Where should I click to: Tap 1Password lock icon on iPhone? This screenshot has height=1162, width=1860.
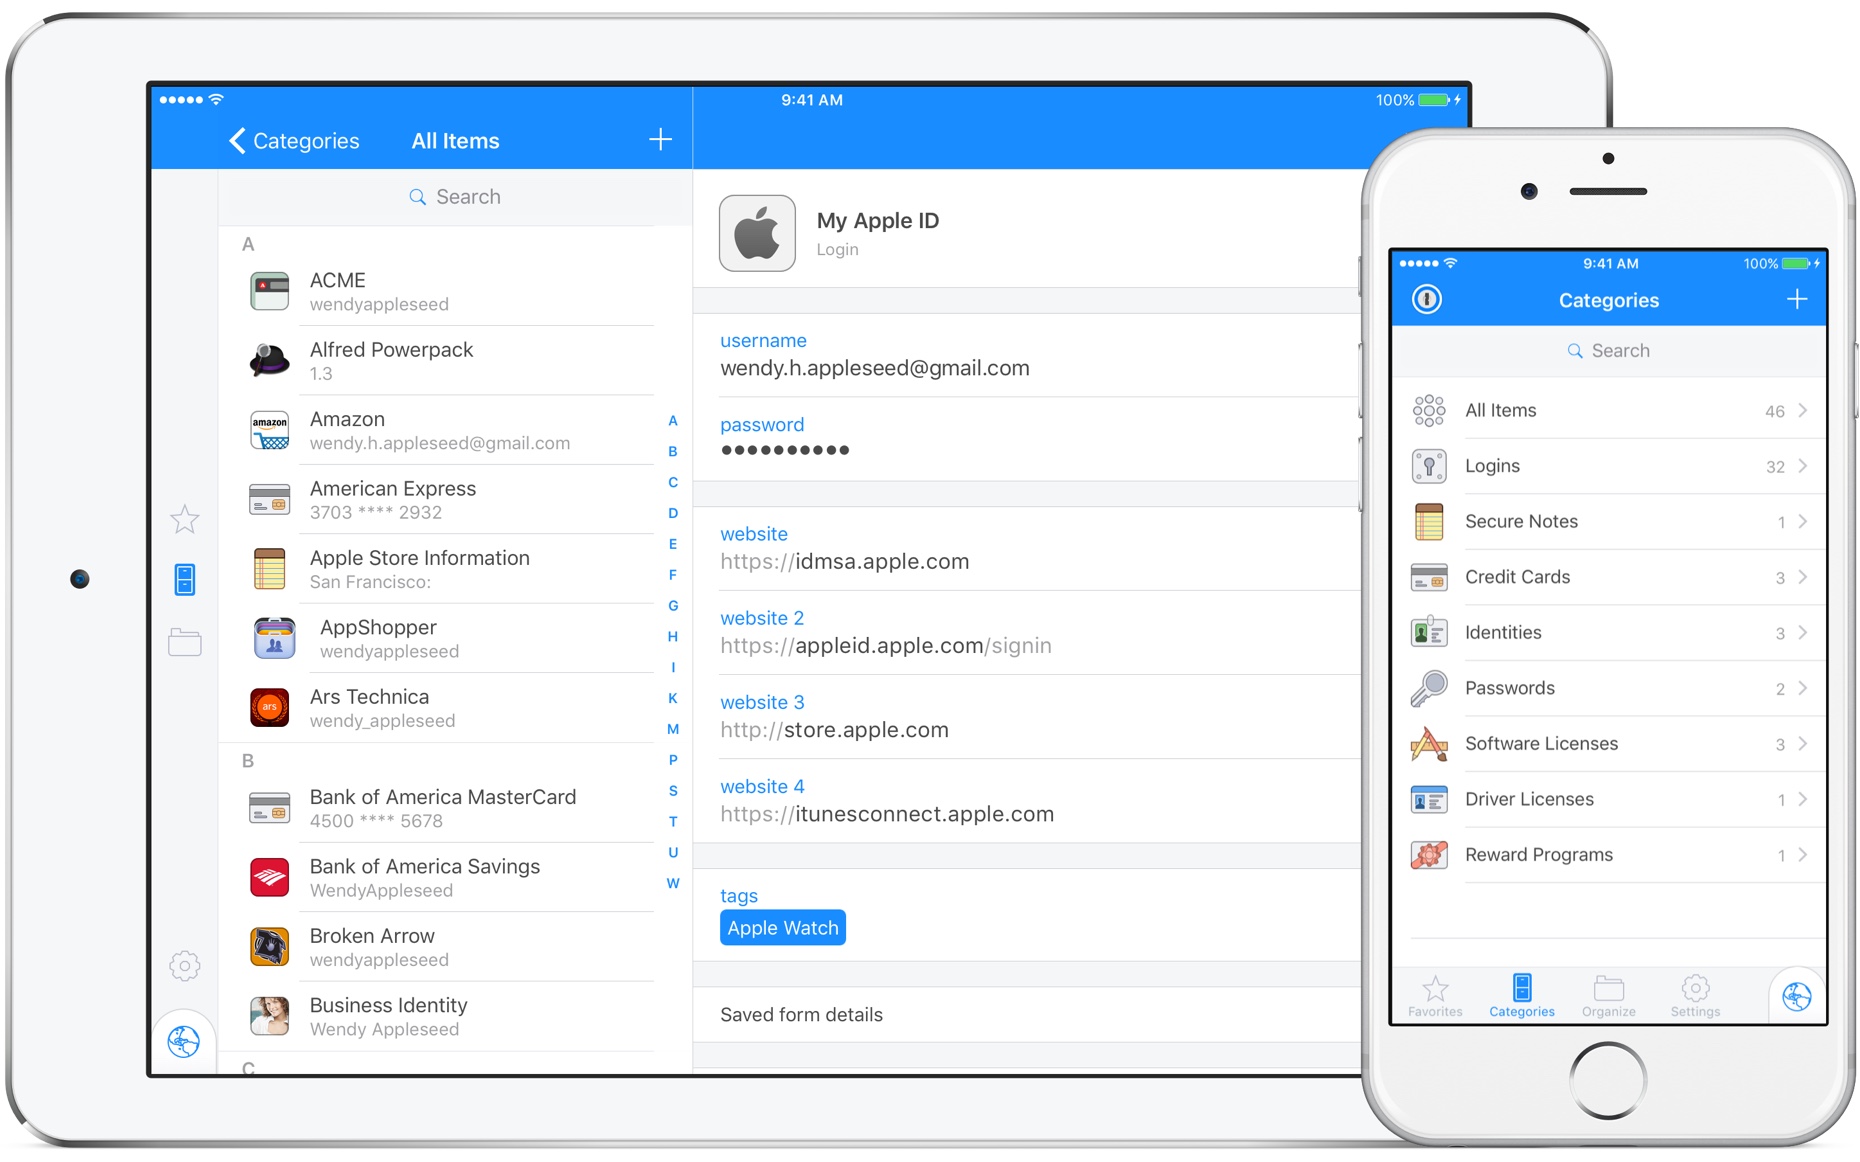[x=1427, y=299]
